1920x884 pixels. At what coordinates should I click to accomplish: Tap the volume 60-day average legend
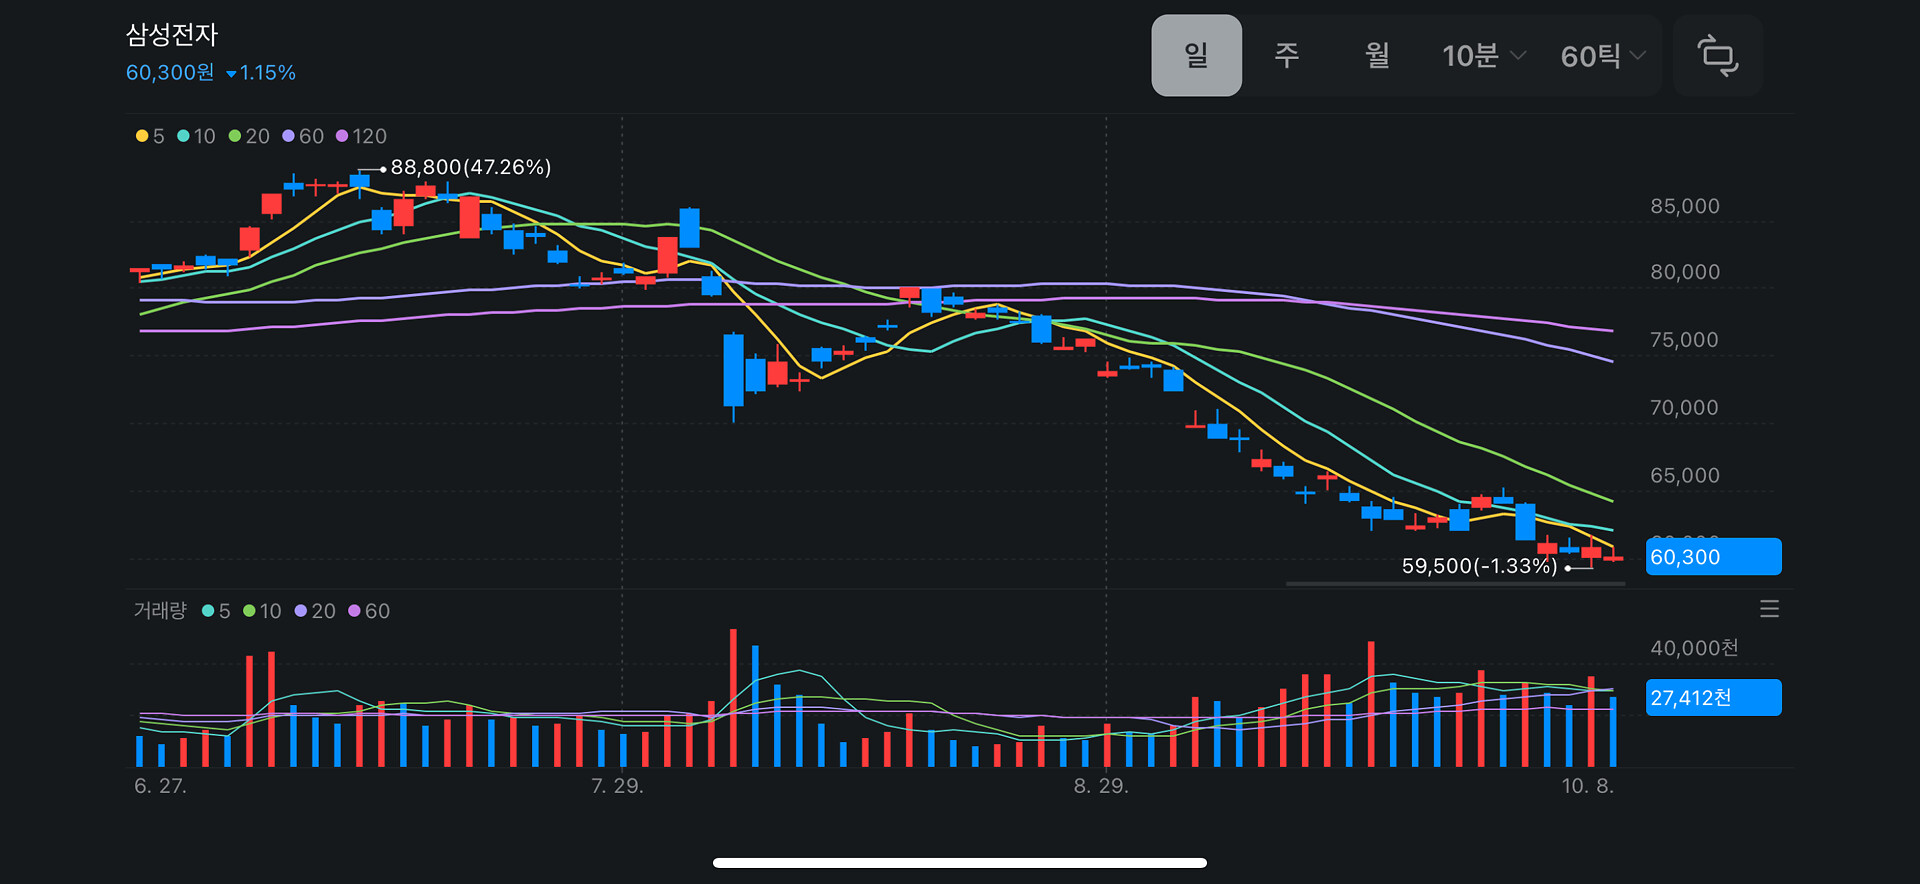pos(369,611)
